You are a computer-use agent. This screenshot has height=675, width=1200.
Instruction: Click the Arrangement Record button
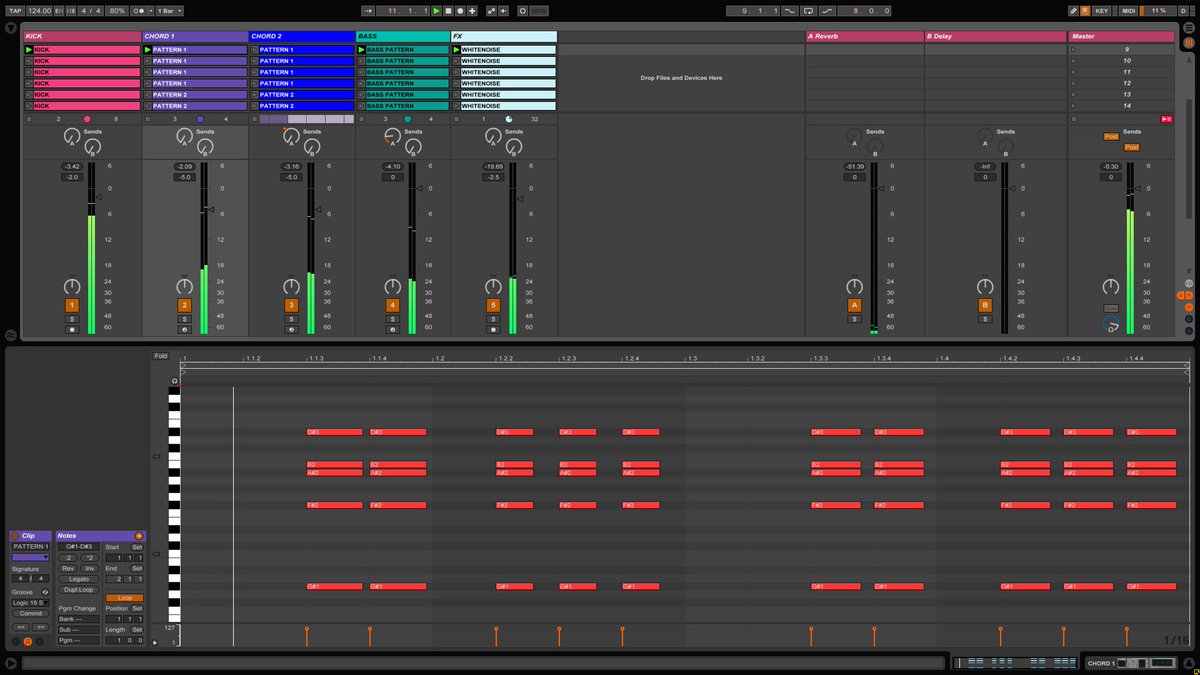tap(460, 10)
